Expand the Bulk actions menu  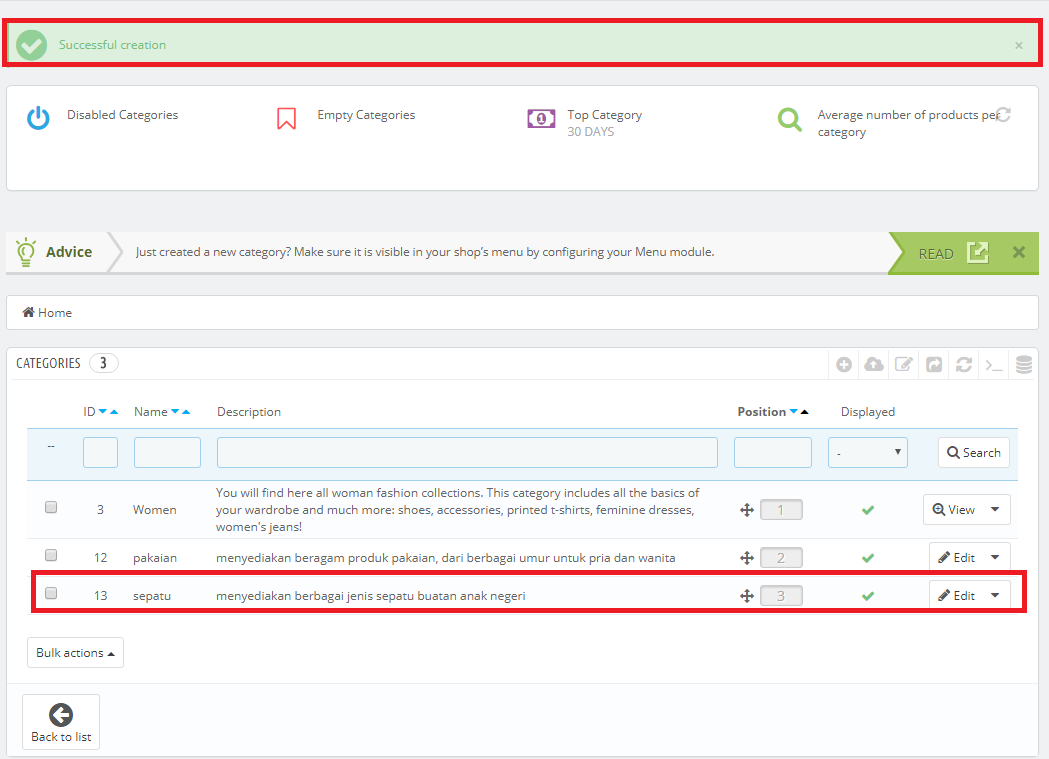[x=75, y=653]
